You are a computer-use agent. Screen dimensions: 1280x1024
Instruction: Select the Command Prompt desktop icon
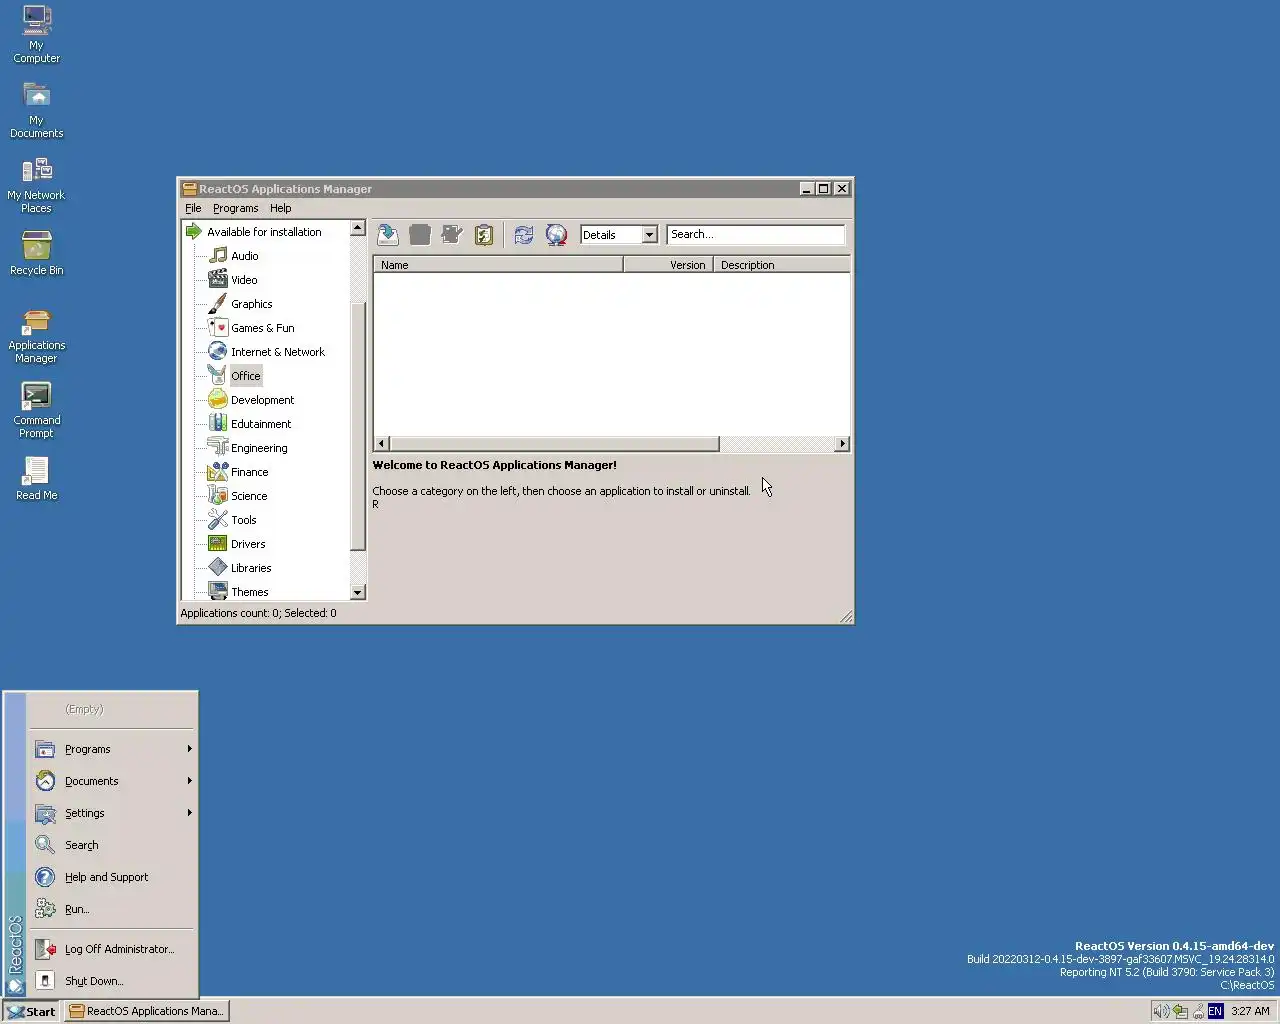click(37, 411)
